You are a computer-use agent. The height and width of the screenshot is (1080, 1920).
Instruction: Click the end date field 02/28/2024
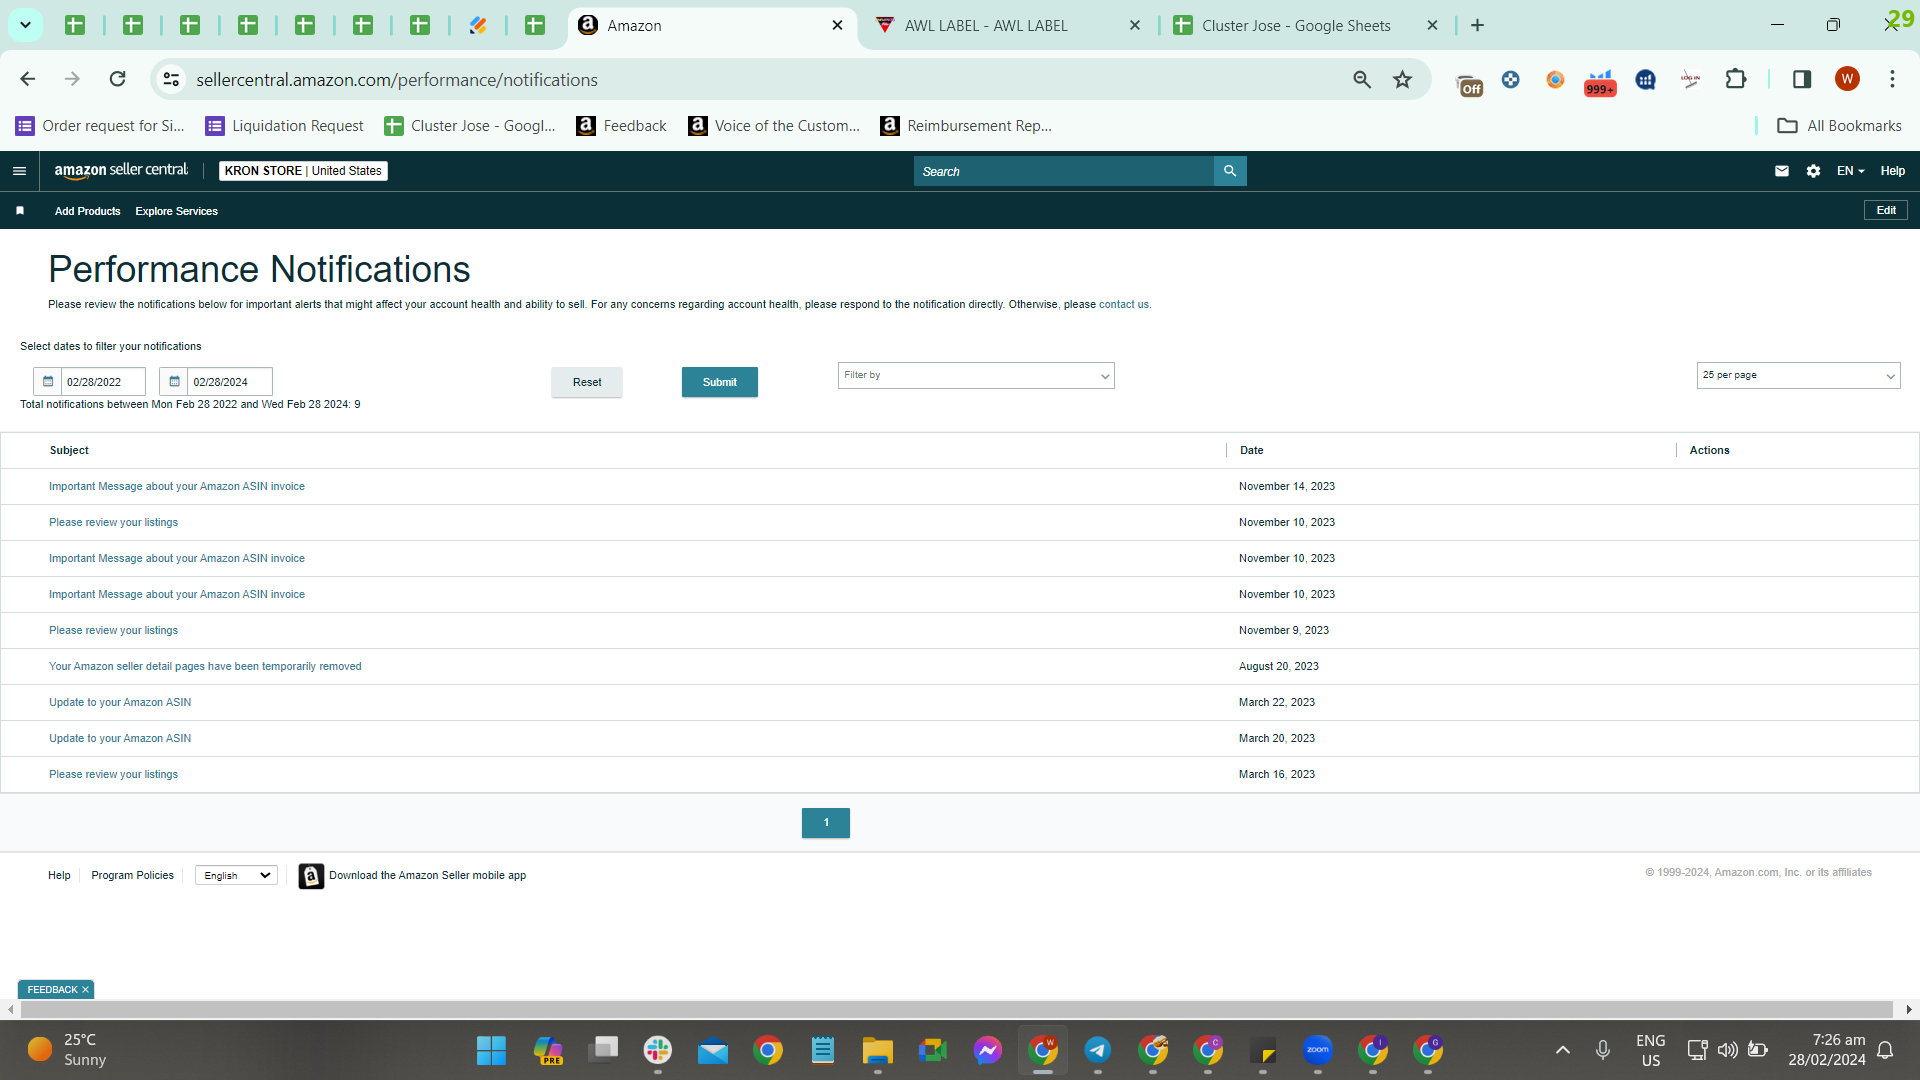click(x=229, y=382)
